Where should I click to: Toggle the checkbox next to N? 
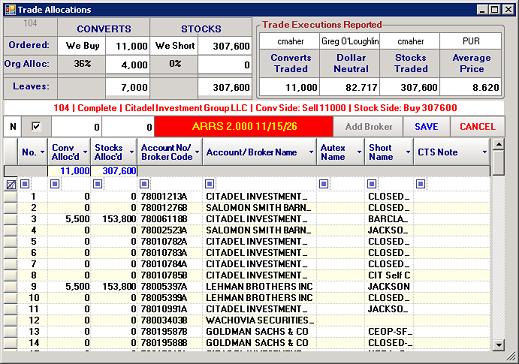point(36,126)
